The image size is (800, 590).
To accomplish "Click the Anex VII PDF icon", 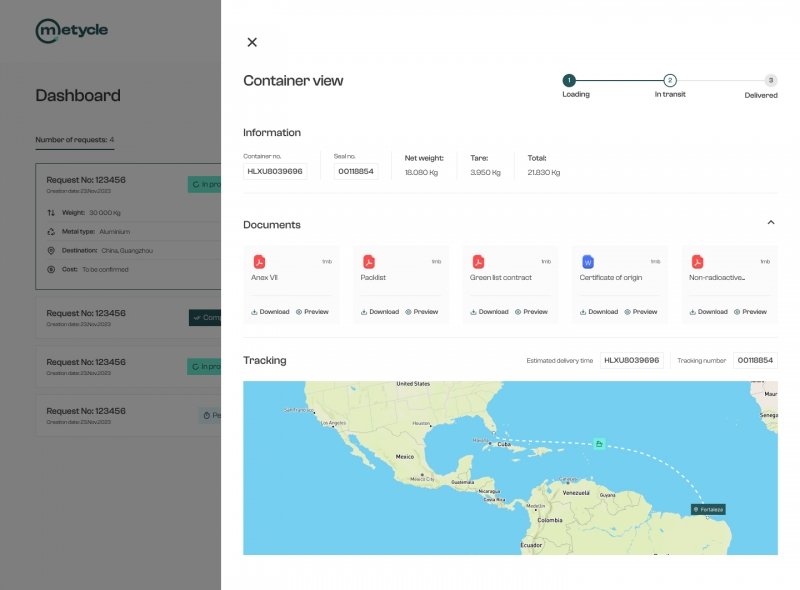I will pyautogui.click(x=259, y=262).
